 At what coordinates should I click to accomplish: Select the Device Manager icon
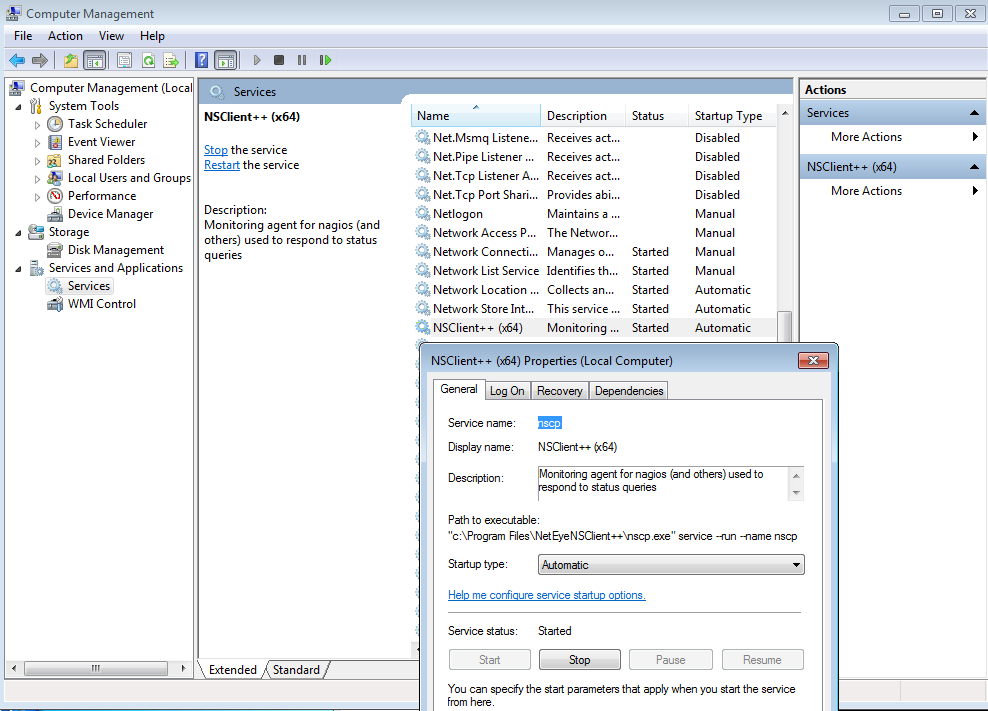[55, 214]
